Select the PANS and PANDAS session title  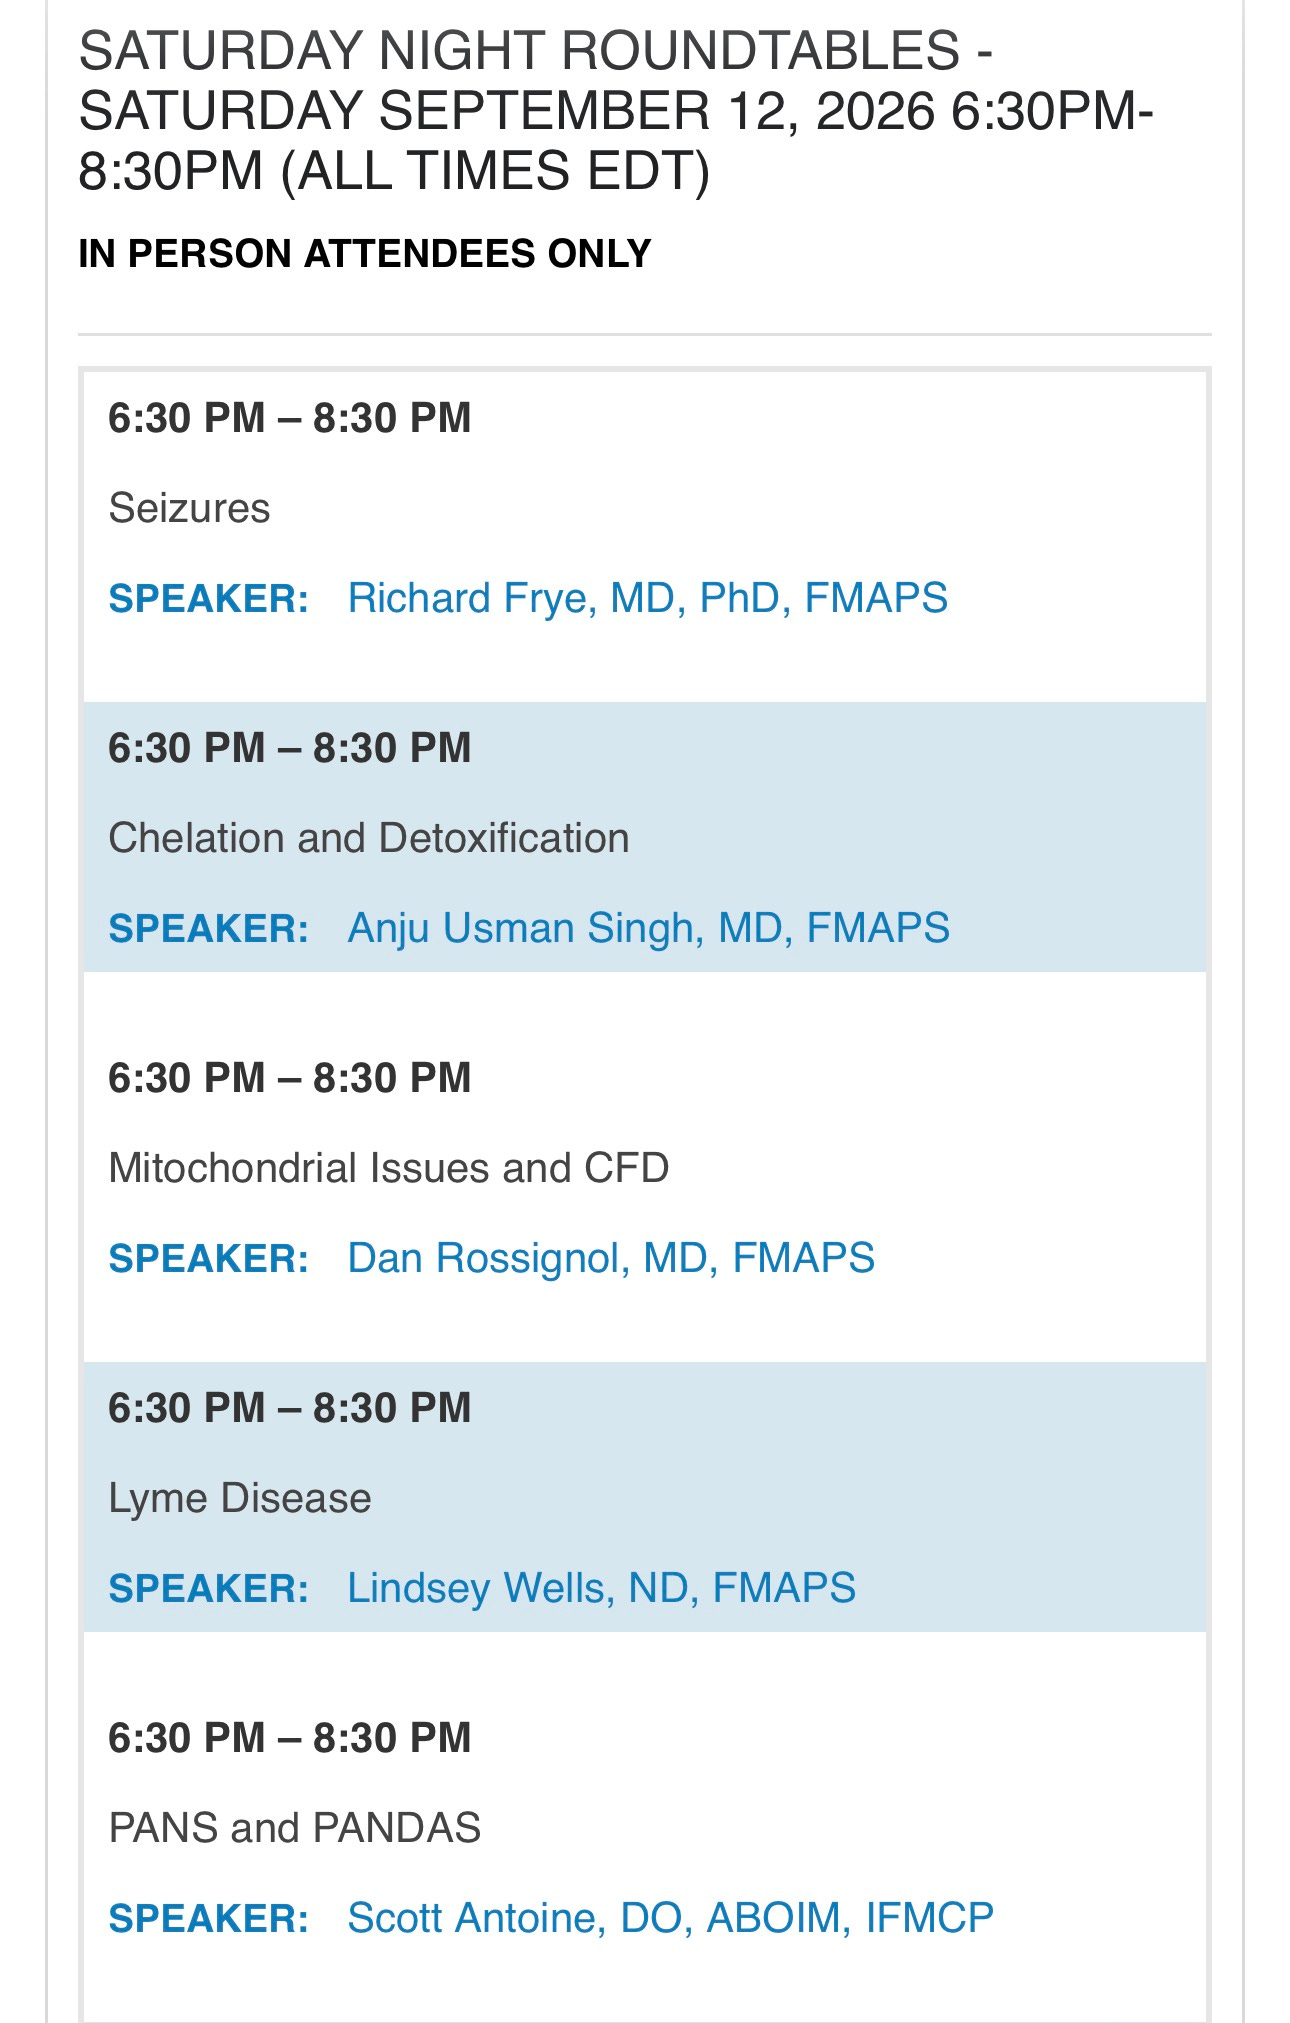295,1828
